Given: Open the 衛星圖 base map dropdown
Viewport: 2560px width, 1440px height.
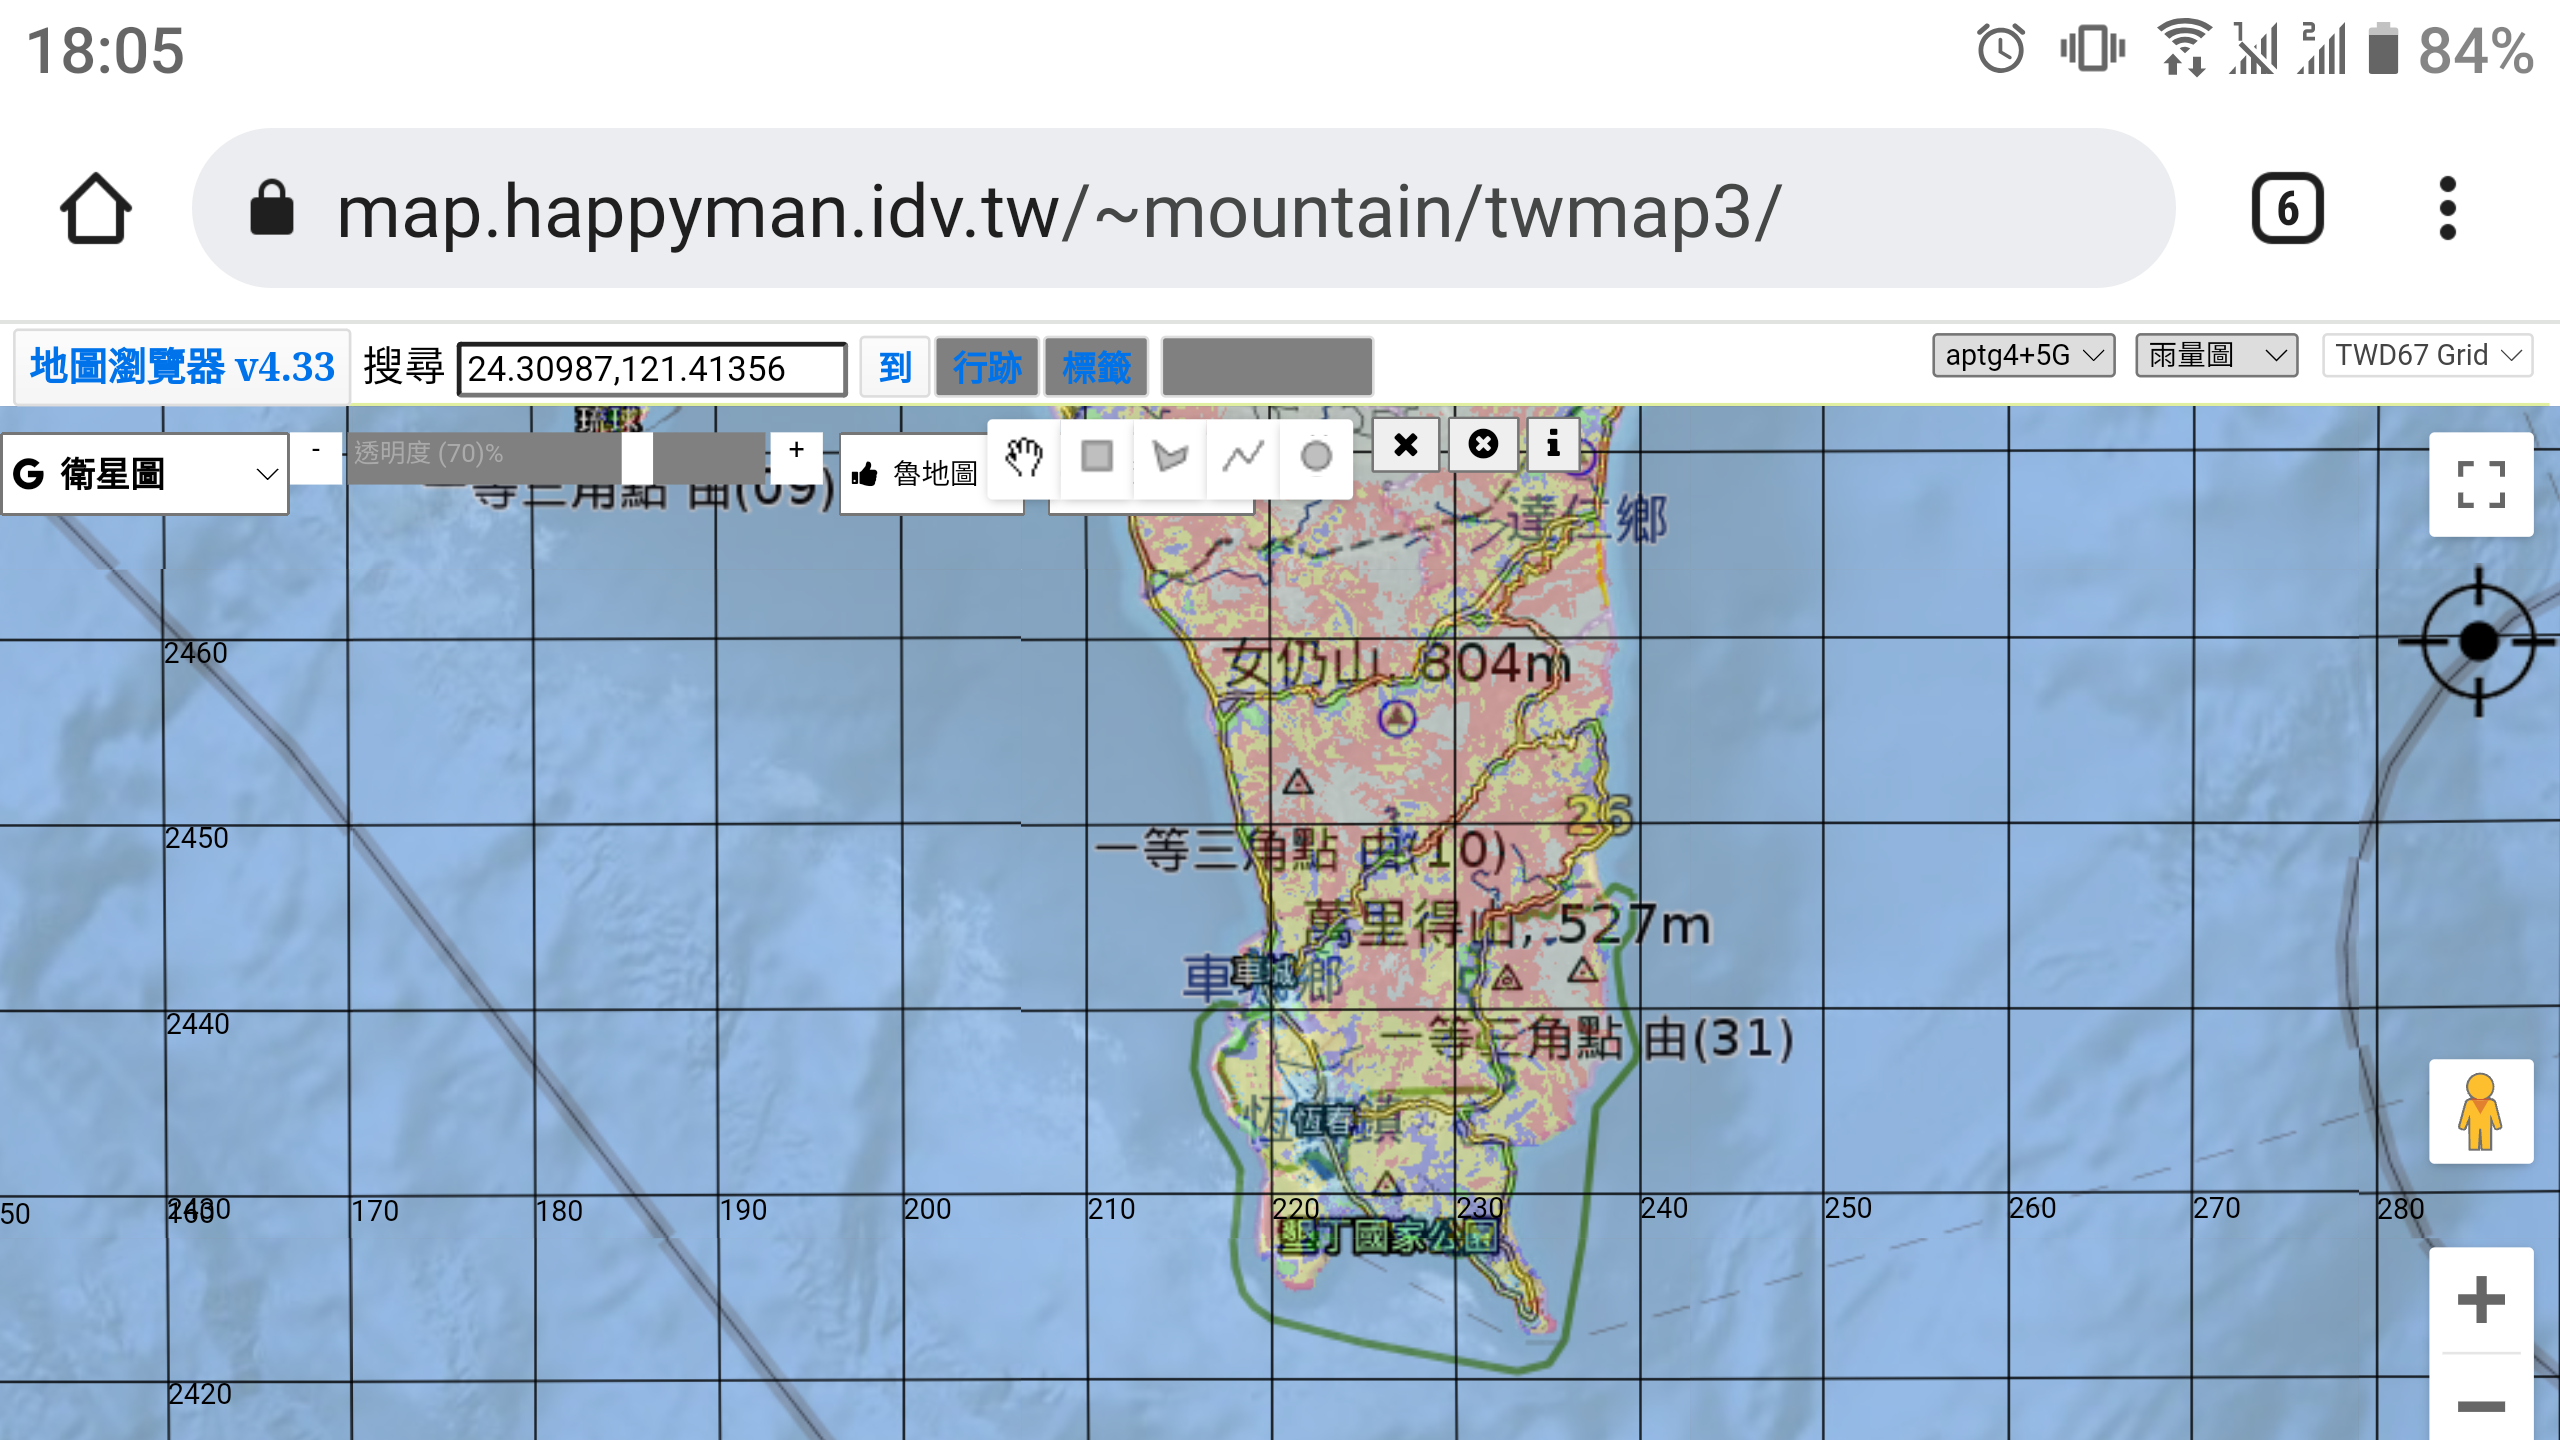Looking at the screenshot, I should tap(145, 472).
